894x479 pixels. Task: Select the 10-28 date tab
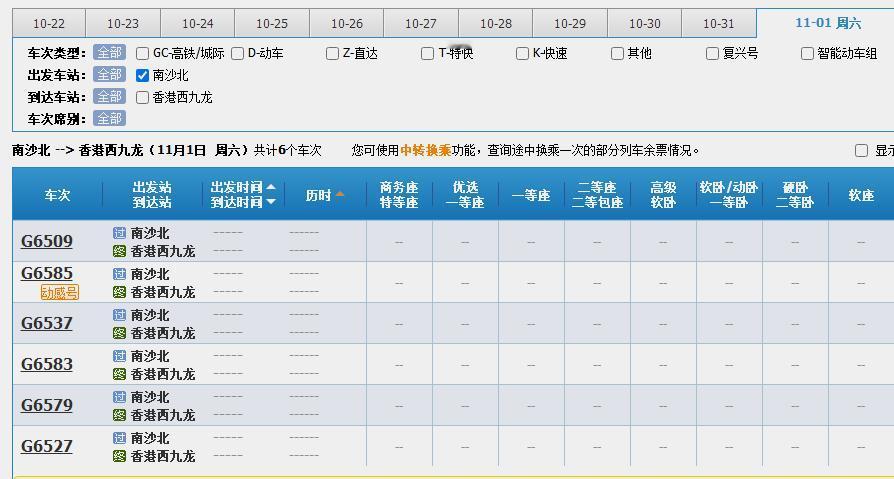(x=495, y=24)
